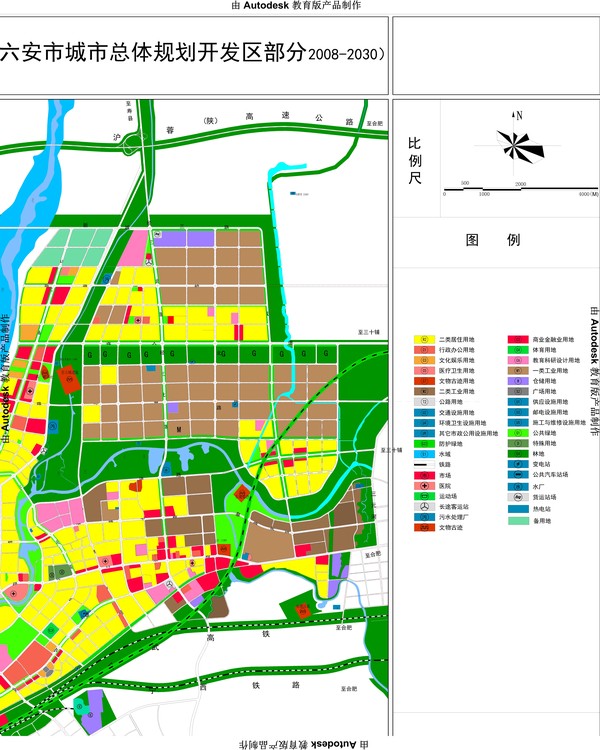Click the 图例 legend heading
This screenshot has width=600, height=750.
(x=493, y=240)
